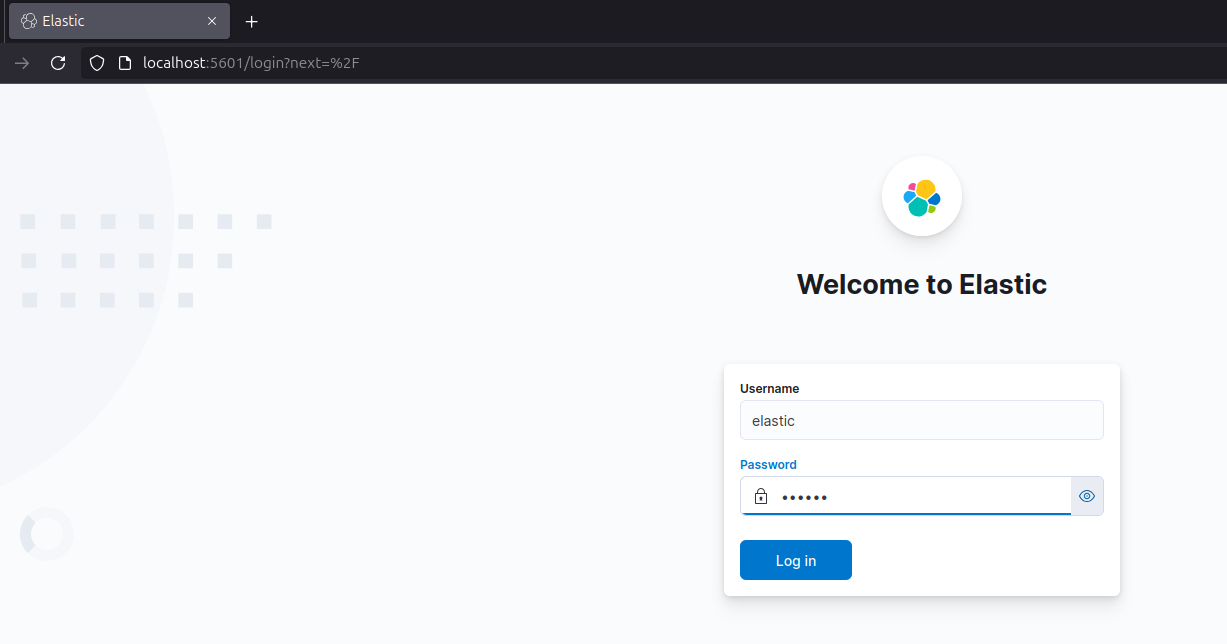Open a new tab with the plus icon

[252, 21]
